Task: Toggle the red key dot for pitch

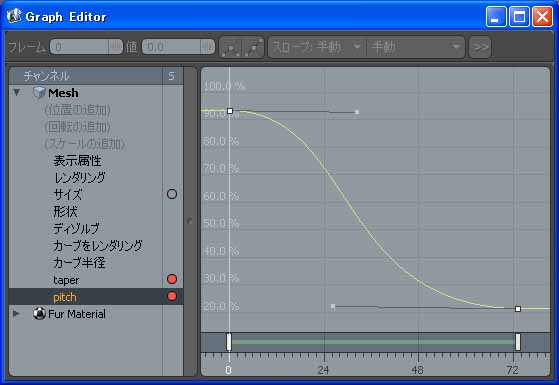Action: pyautogui.click(x=172, y=296)
